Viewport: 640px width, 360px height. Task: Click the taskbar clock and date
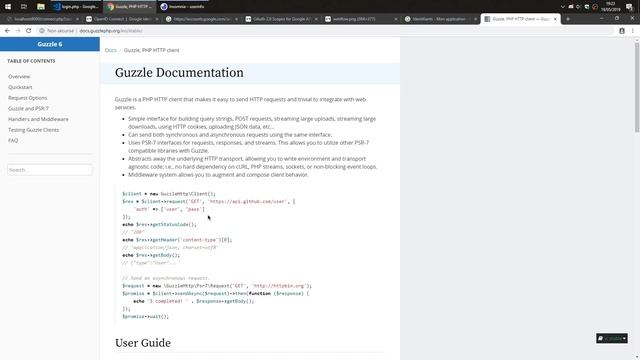[x=611, y=7]
